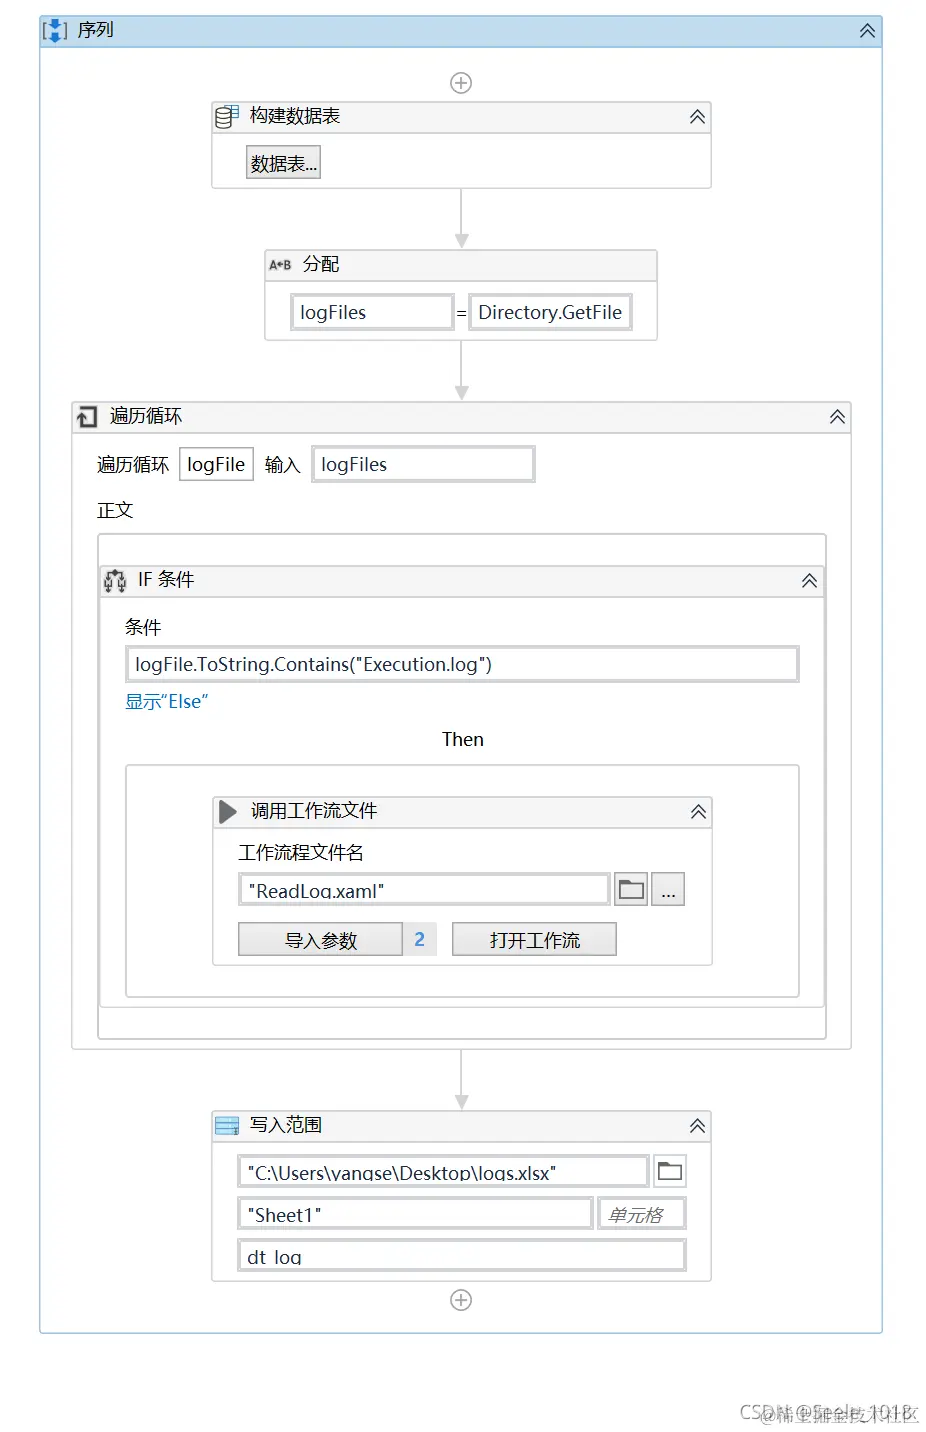Edit the Directory.GetFile value field
The image size is (926, 1432).
tap(550, 312)
